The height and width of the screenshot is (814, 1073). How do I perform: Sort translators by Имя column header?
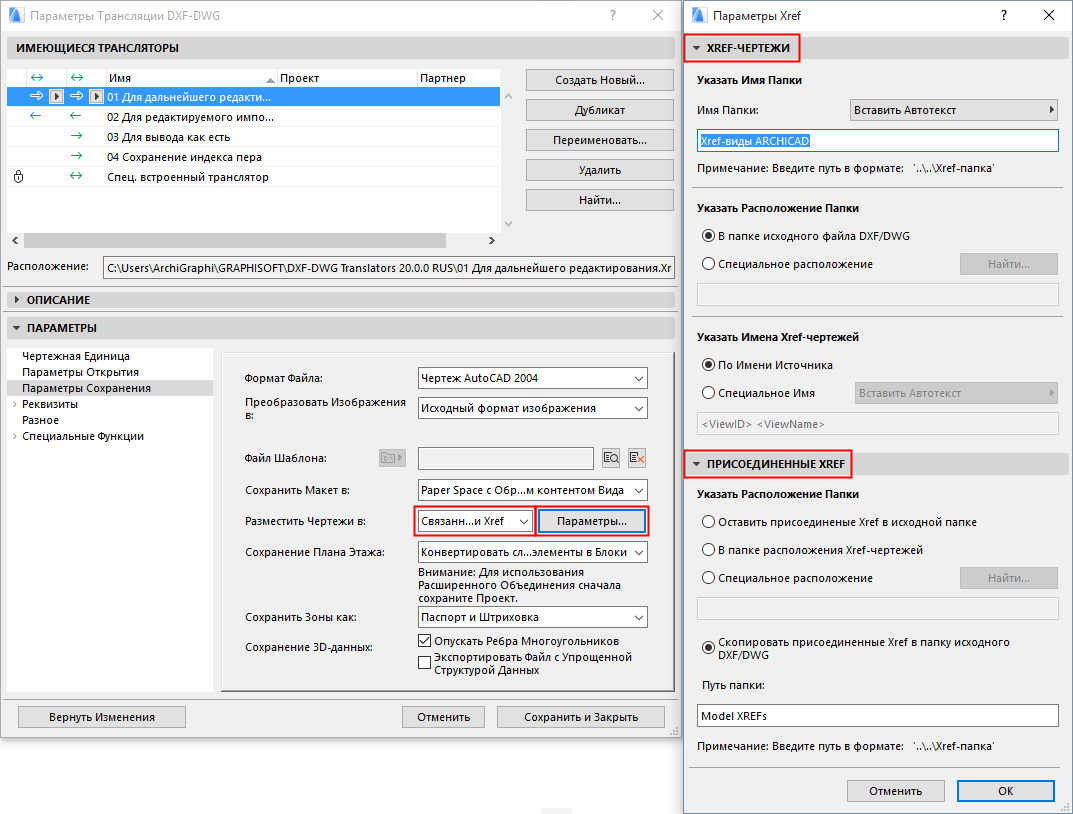tap(191, 78)
